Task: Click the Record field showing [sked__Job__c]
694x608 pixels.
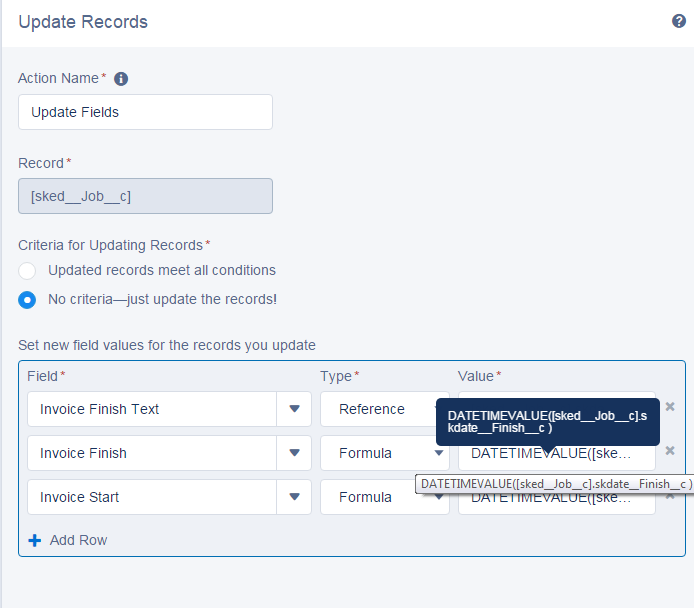Action: pyautogui.click(x=145, y=196)
